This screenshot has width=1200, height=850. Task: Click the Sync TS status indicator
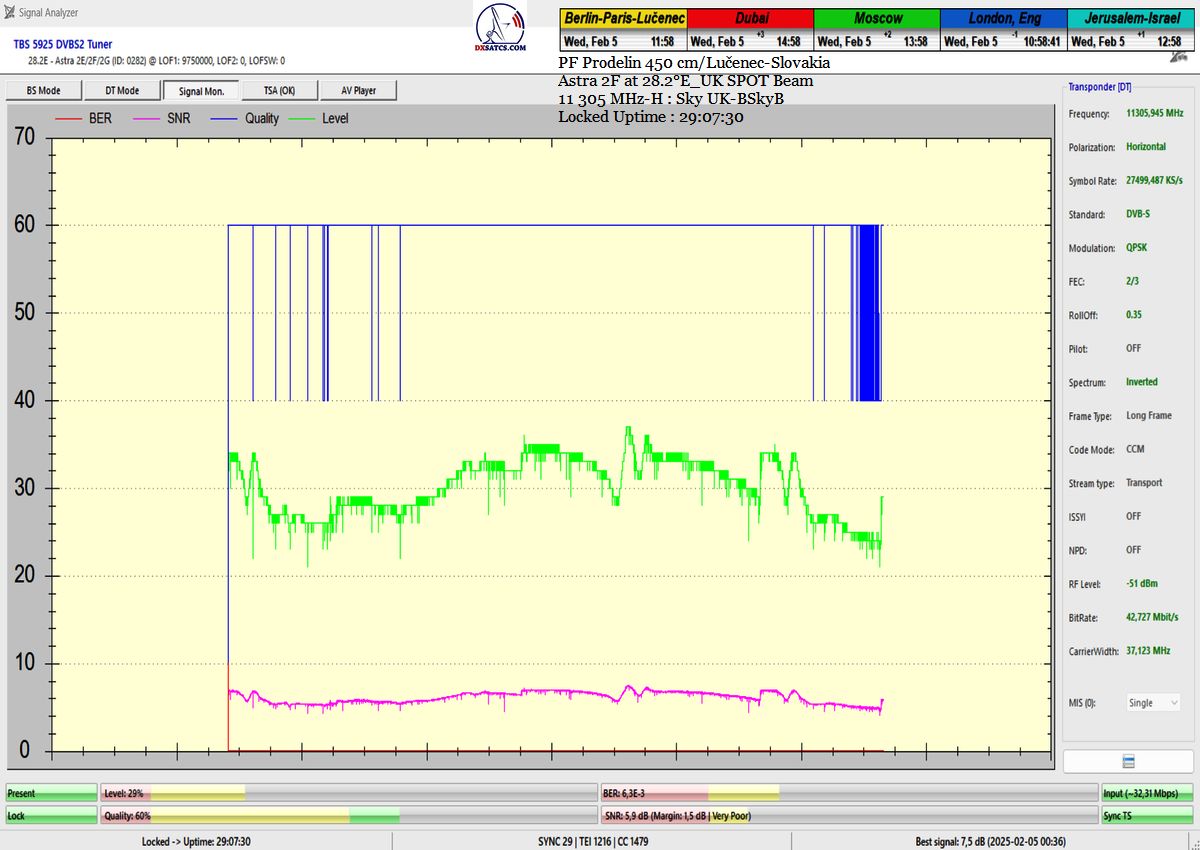point(1146,816)
